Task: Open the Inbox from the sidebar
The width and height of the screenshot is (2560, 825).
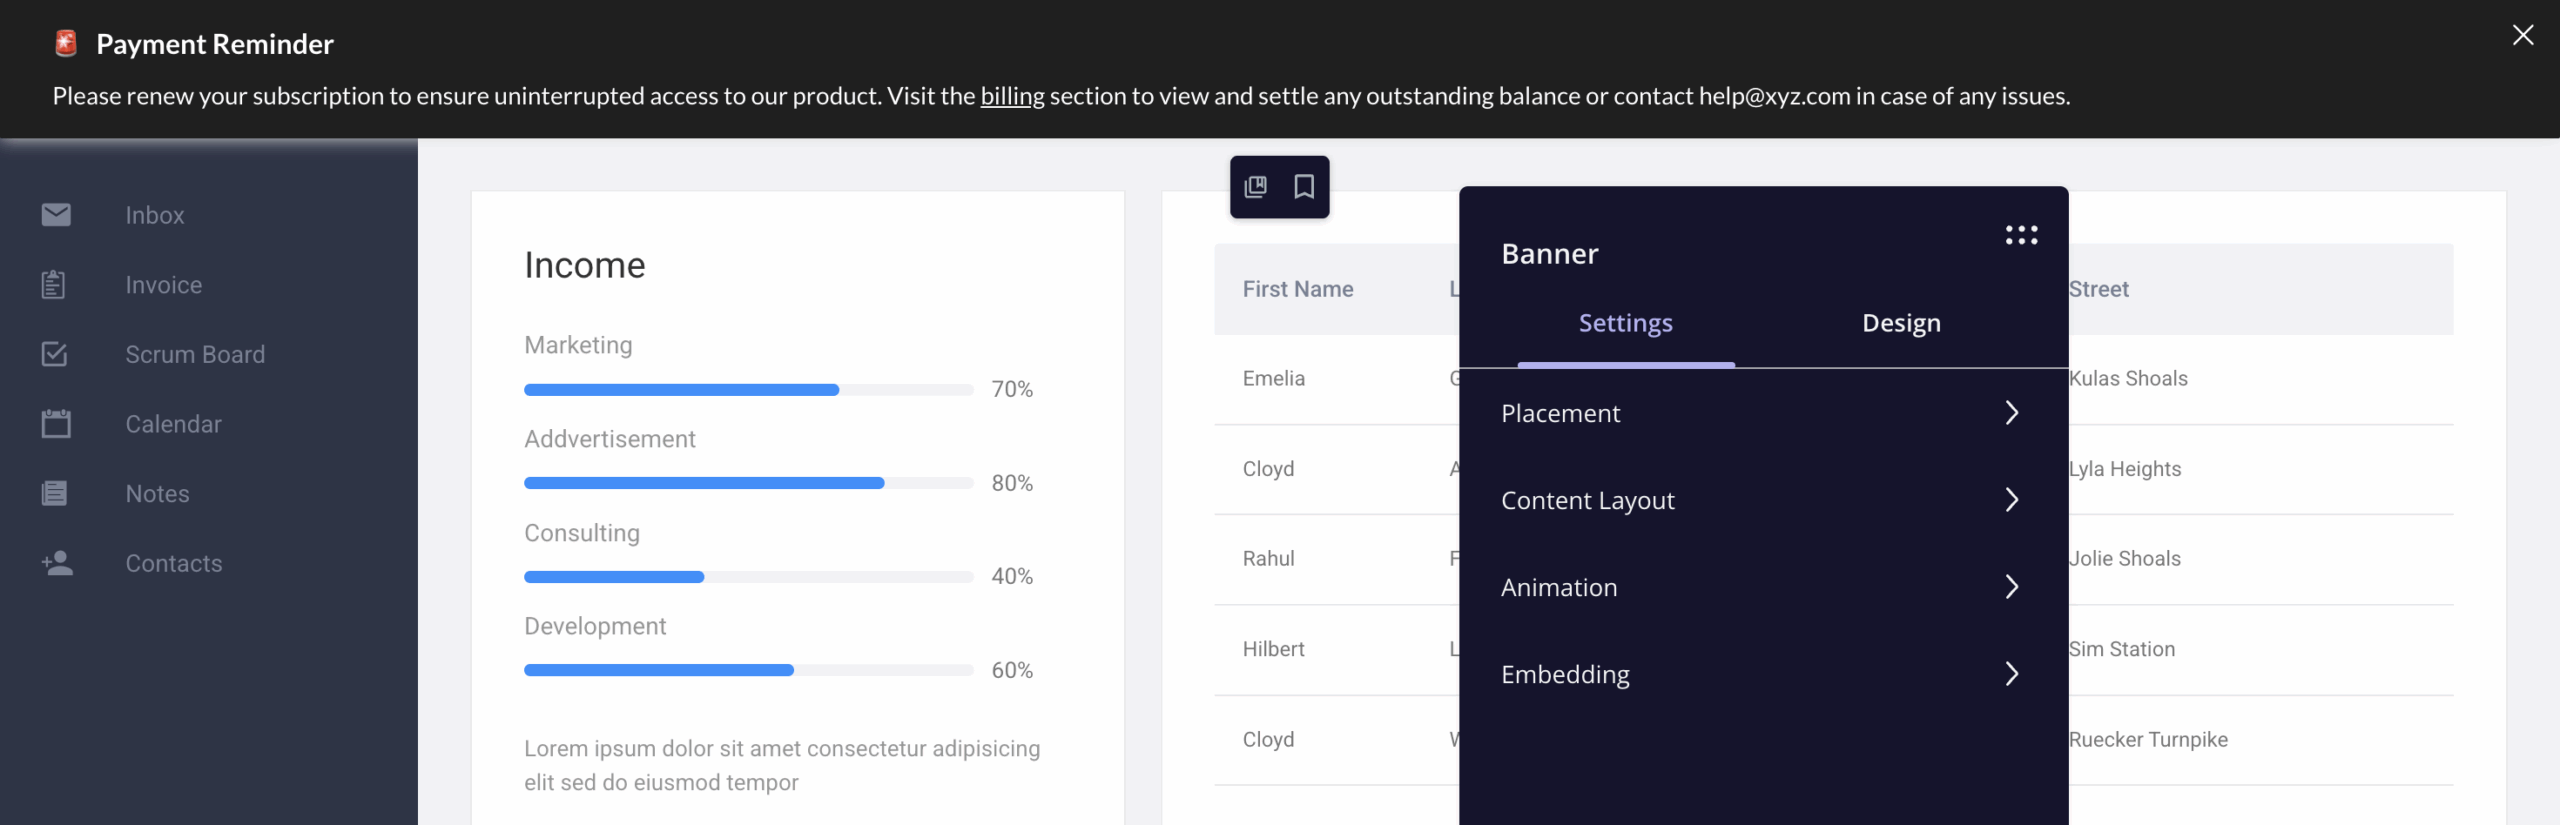Action: (x=155, y=214)
